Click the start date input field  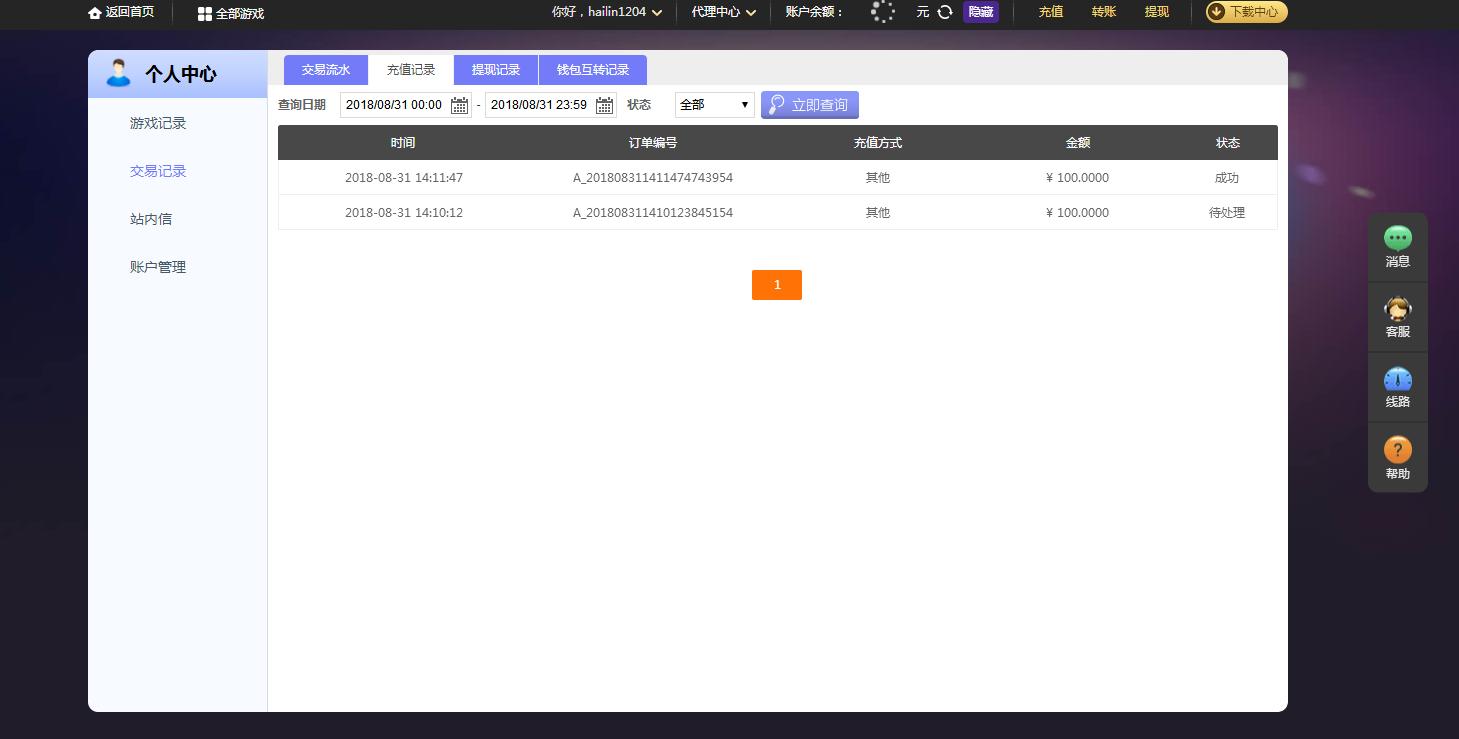pyautogui.click(x=395, y=104)
